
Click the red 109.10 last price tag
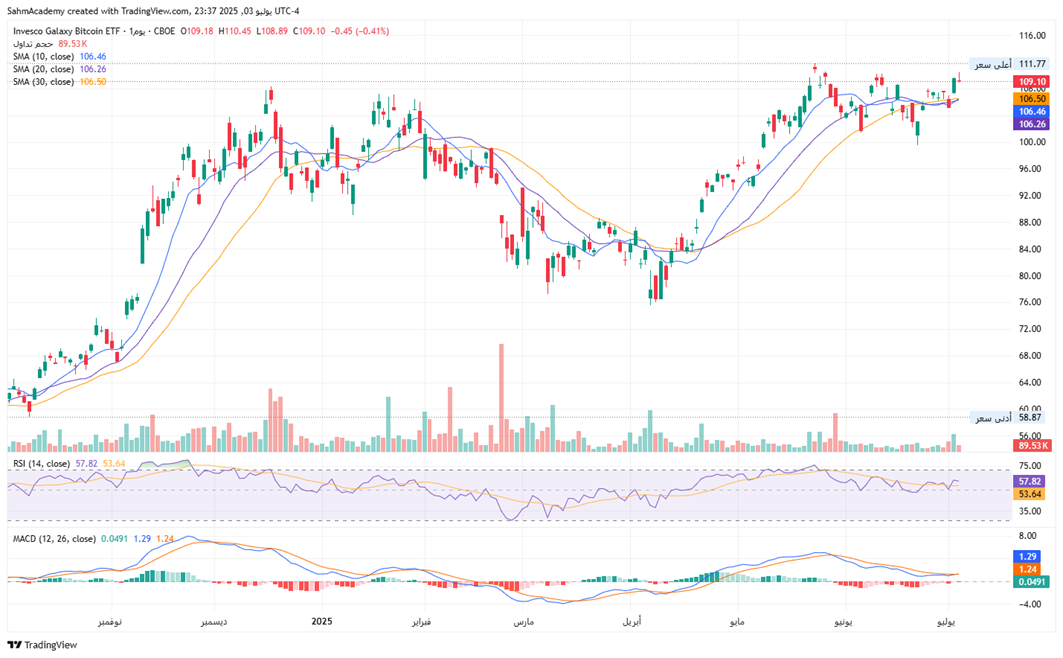[1032, 81]
